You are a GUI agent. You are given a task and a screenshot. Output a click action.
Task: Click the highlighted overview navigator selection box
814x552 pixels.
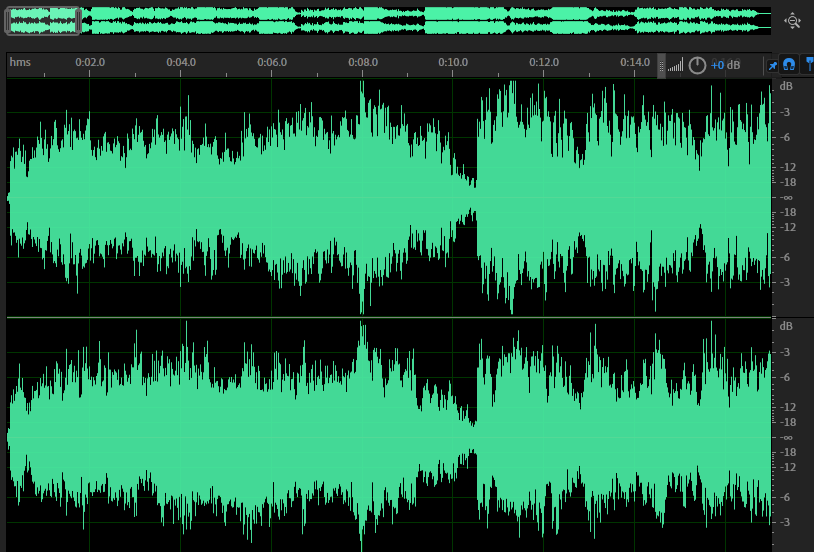(43, 21)
